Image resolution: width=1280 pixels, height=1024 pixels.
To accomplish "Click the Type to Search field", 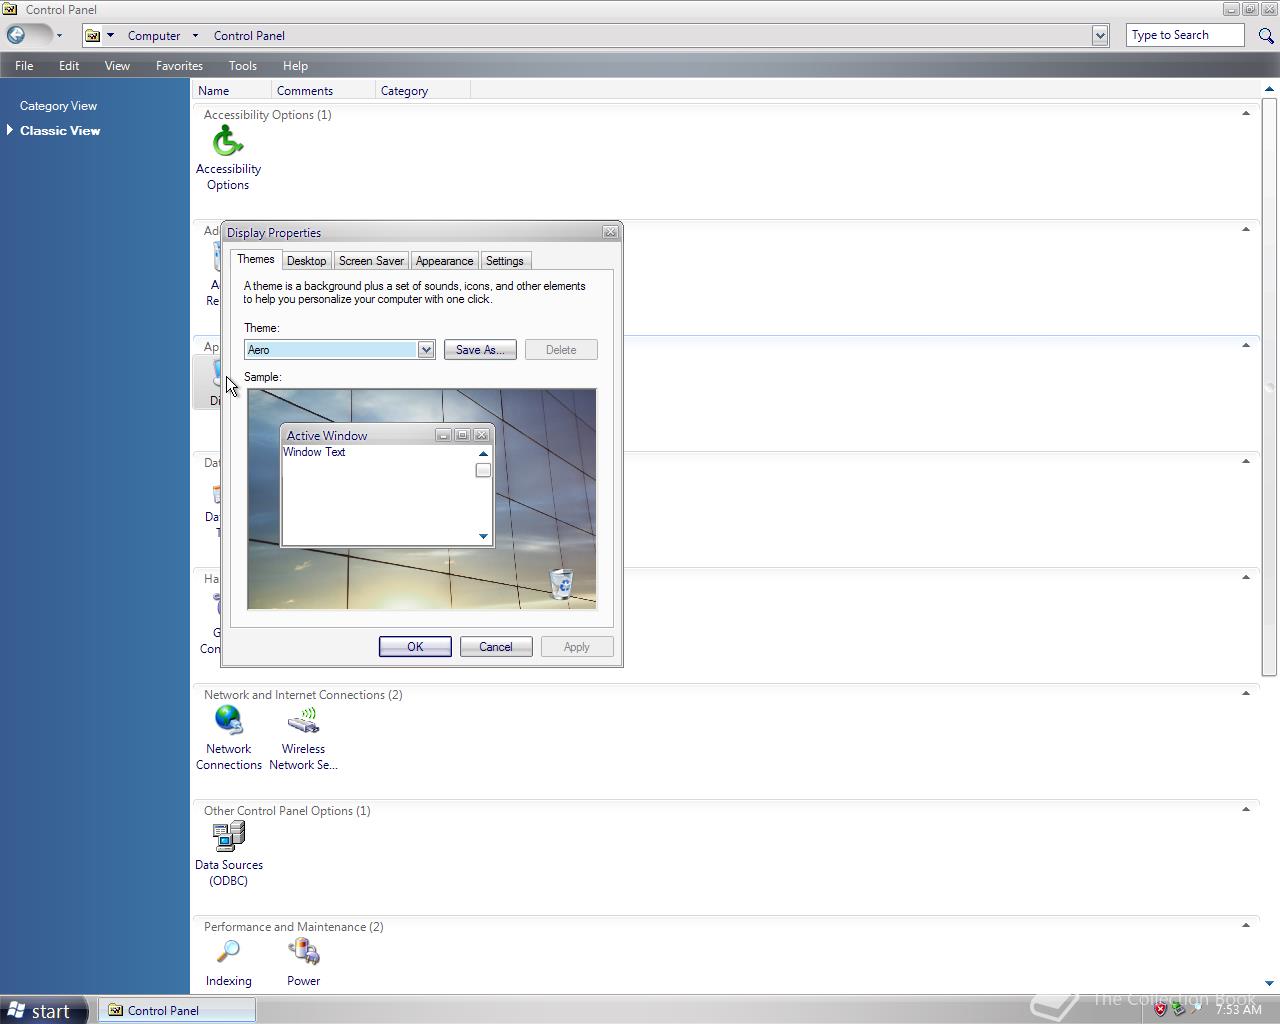I will [1185, 35].
